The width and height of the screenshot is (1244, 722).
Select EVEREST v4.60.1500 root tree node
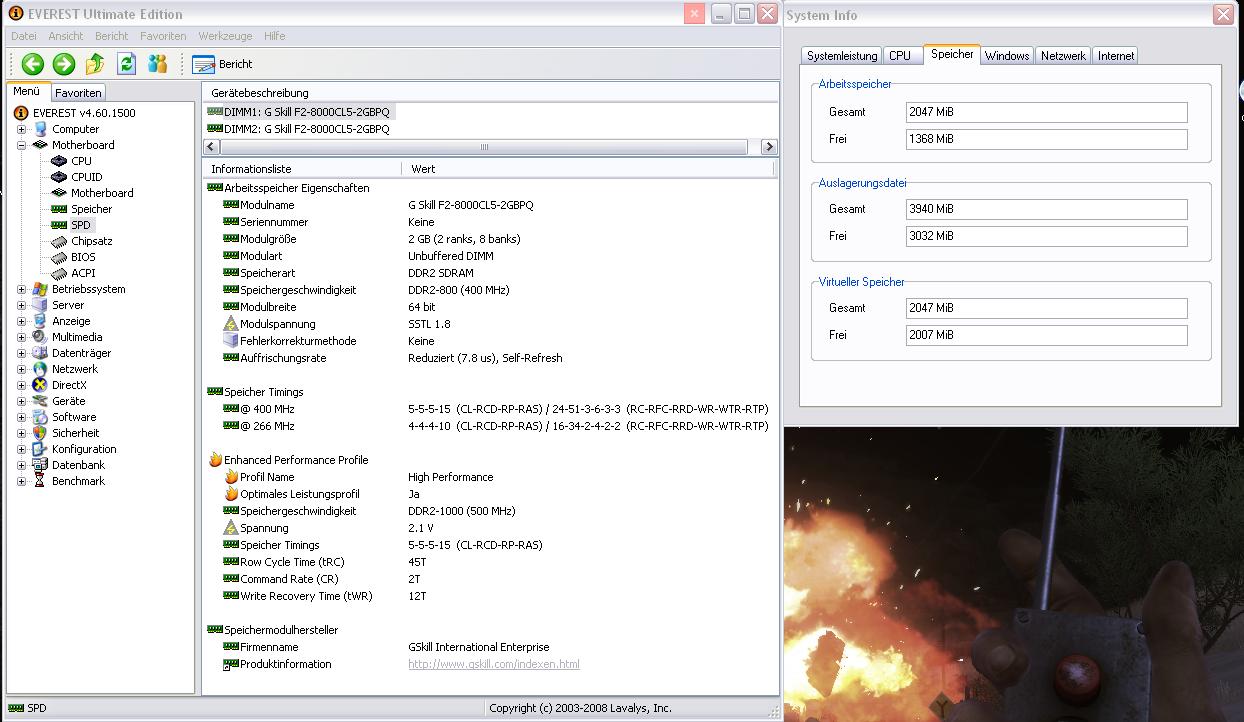pos(84,113)
